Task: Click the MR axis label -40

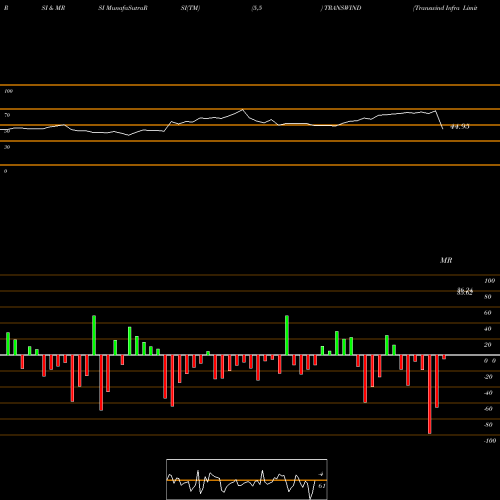Action: (488, 393)
